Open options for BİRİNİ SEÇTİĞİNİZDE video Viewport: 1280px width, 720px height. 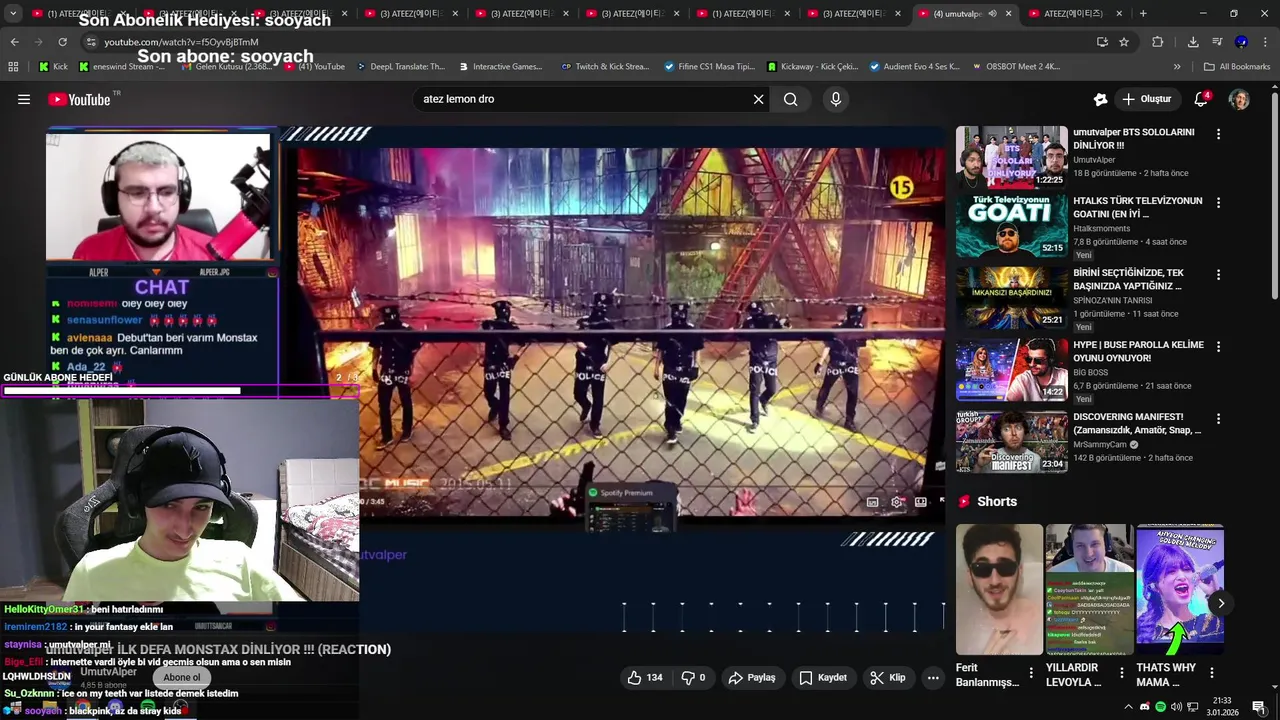tap(1218, 274)
